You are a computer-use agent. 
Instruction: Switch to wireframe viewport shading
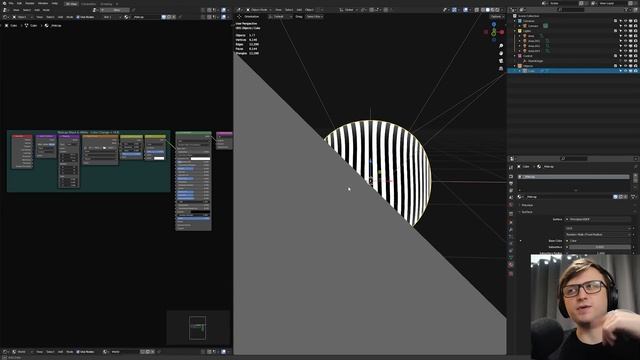point(482,10)
